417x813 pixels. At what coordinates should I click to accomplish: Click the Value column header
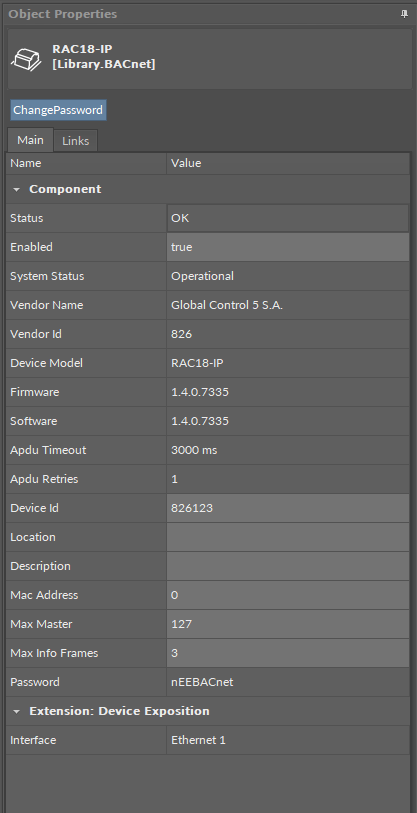click(x=288, y=163)
